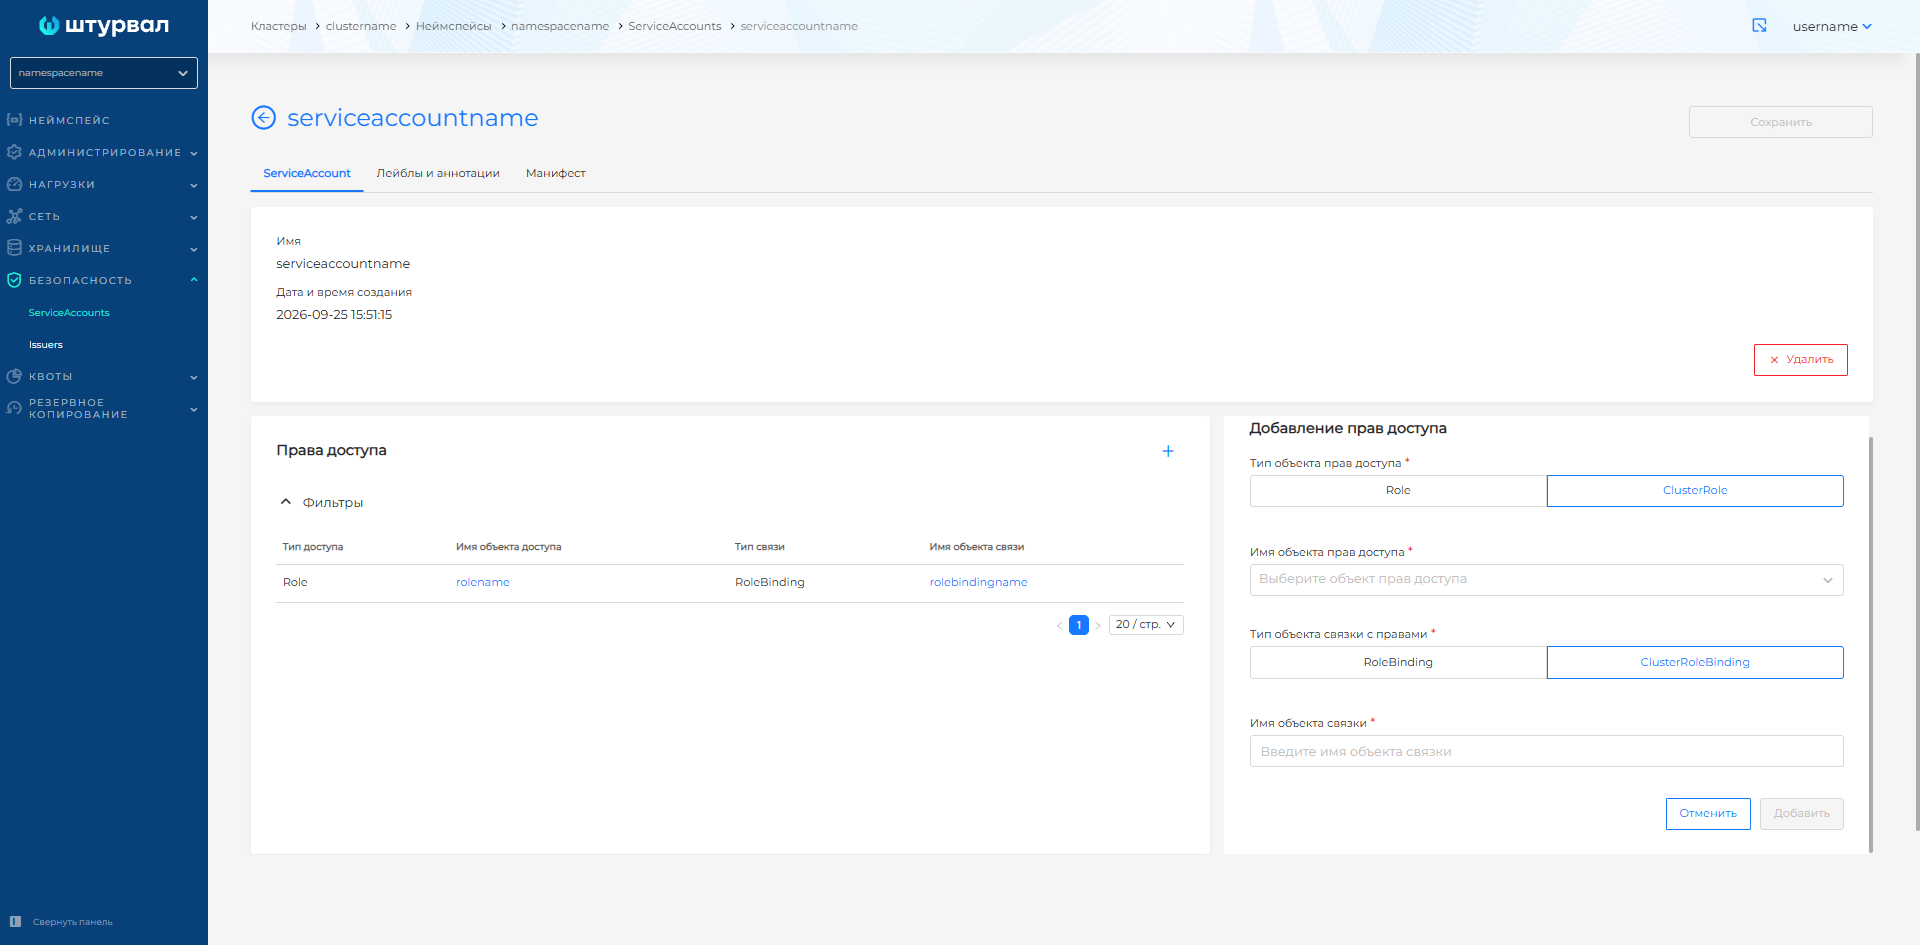Go to next page in pagination

1098,625
